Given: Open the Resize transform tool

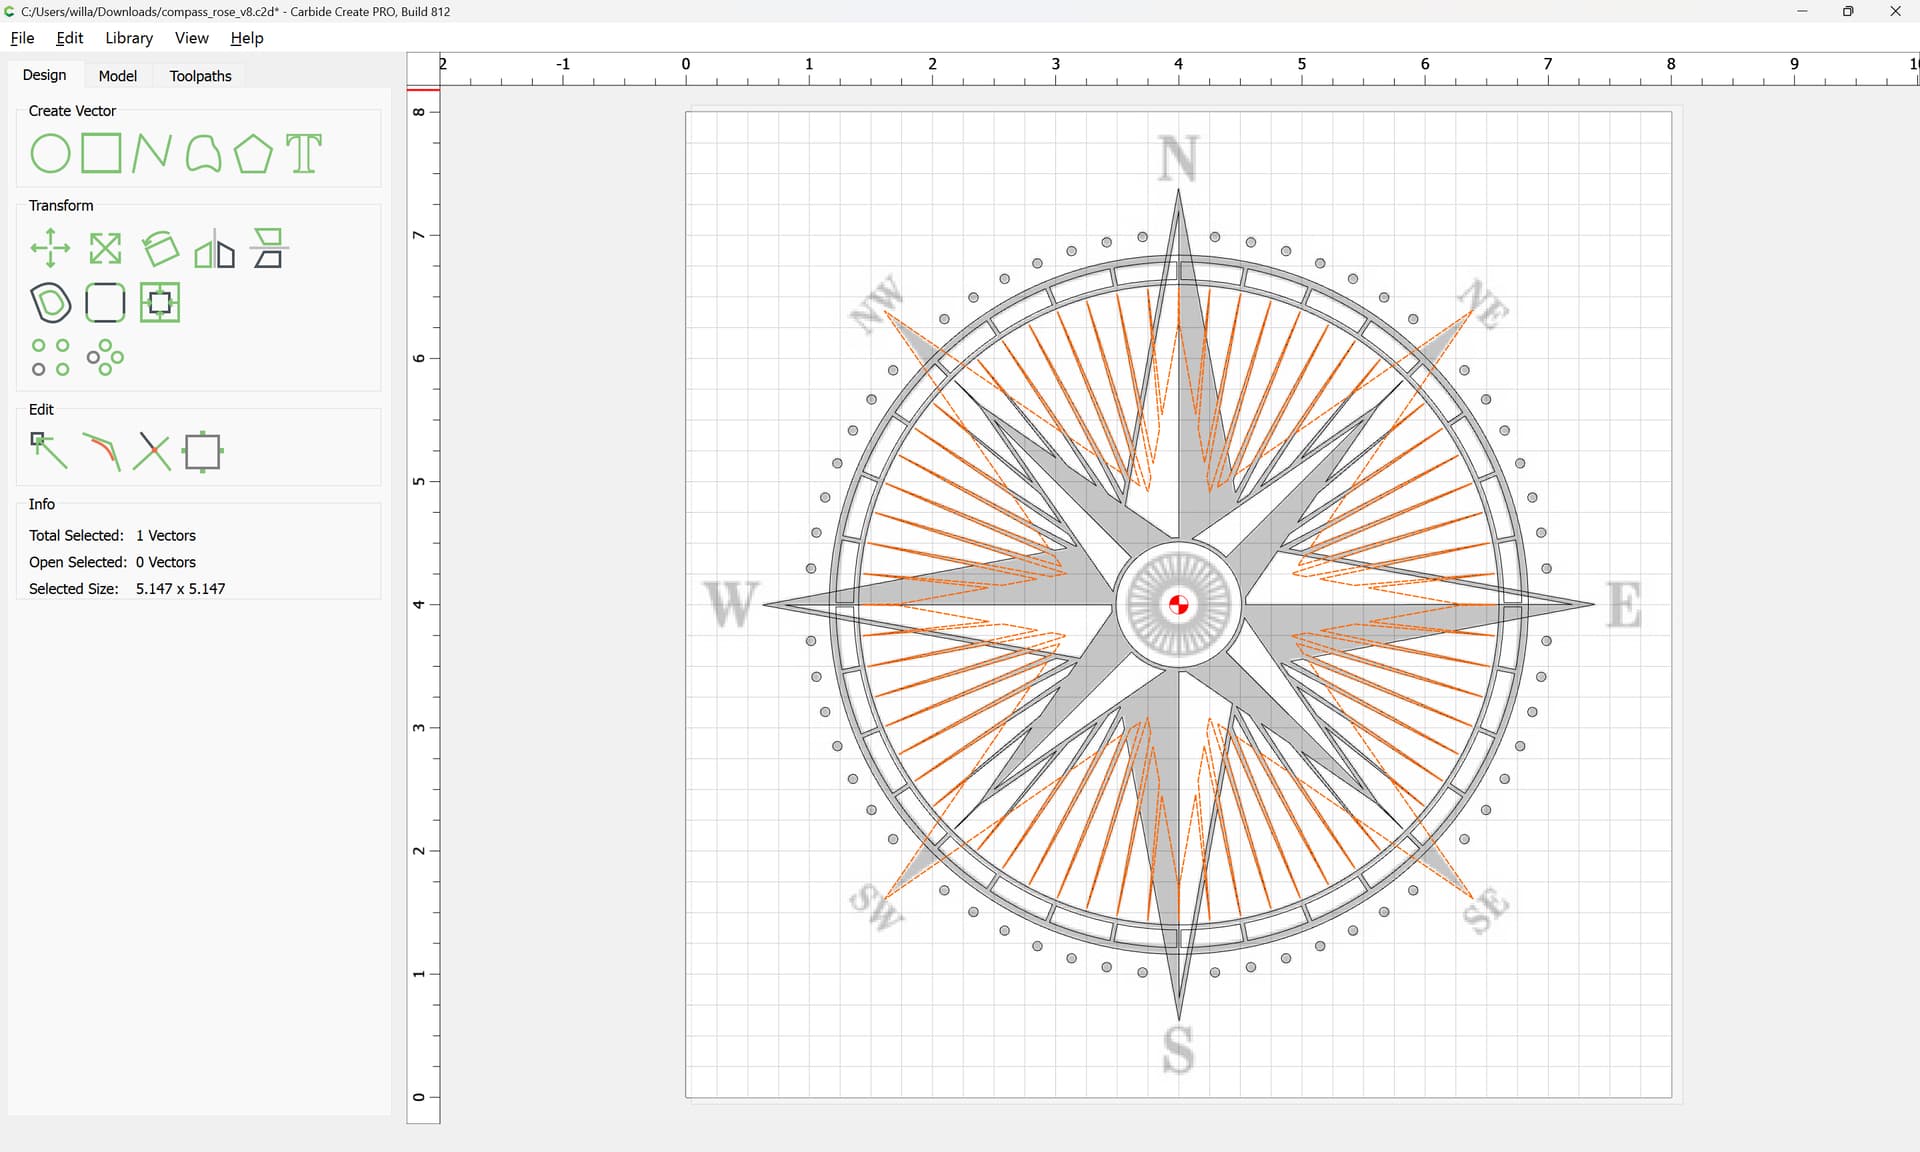Looking at the screenshot, I should (105, 248).
